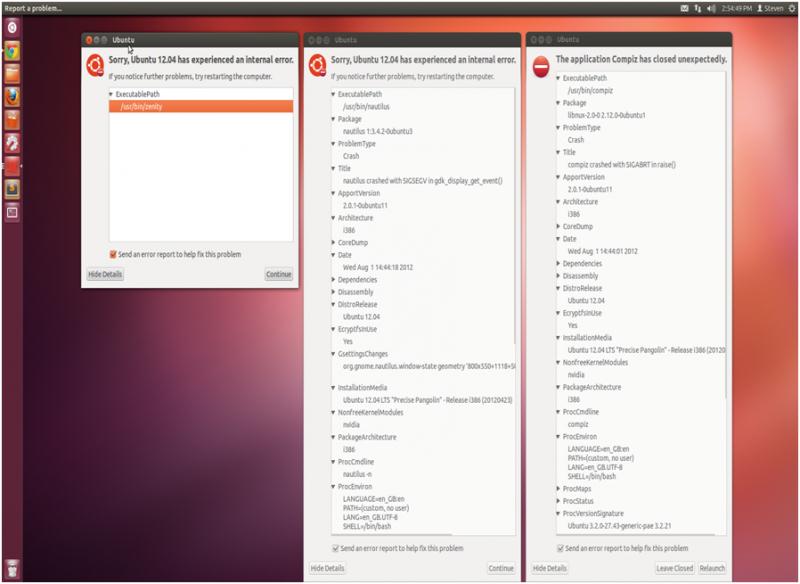Image resolution: width=800 pixels, height=584 pixels.
Task: Toggle Send an error report in Compiz dialog
Action: pos(560,548)
